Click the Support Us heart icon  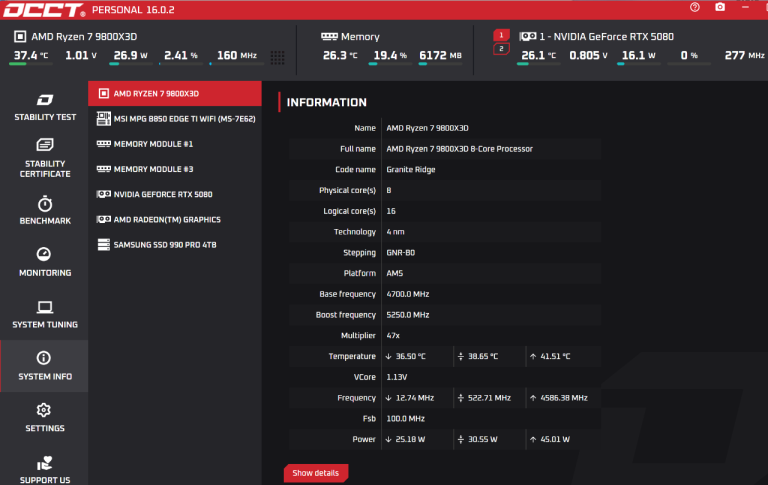click(x=44, y=466)
